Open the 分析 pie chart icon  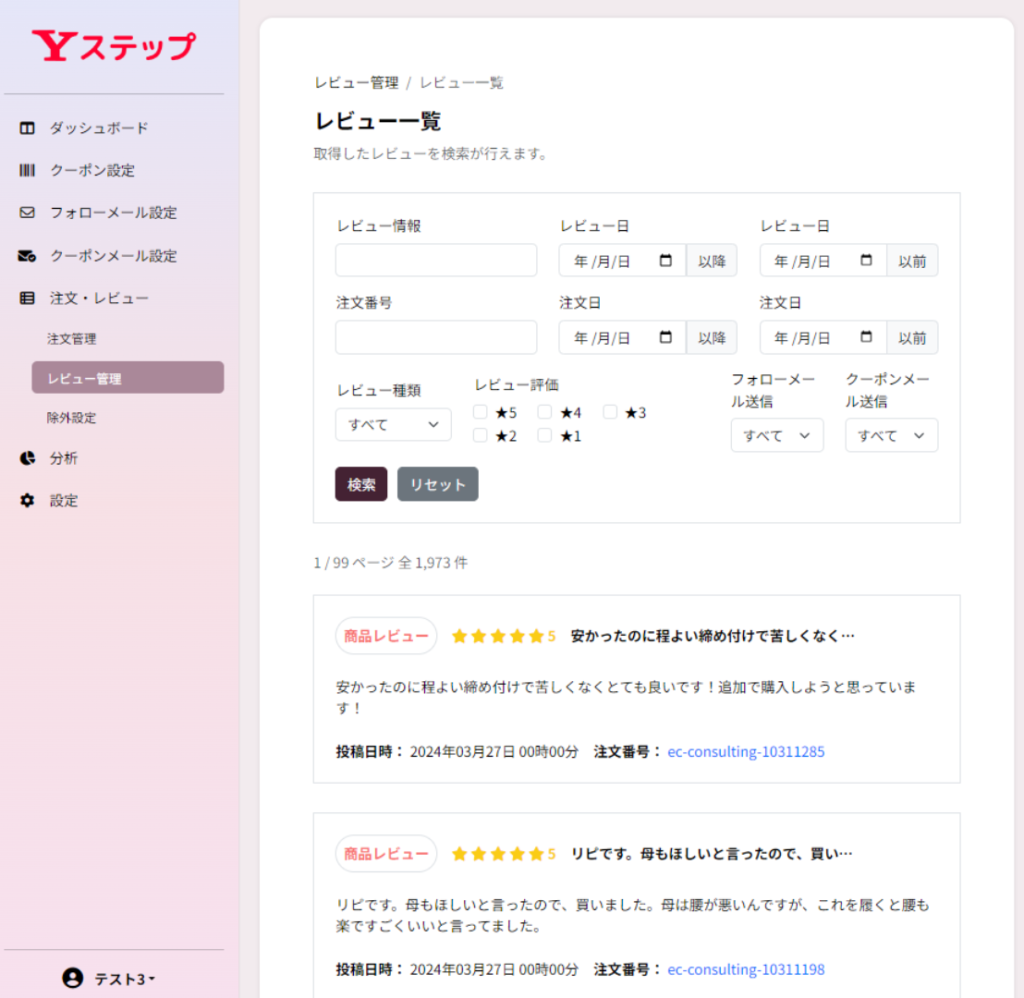26,458
